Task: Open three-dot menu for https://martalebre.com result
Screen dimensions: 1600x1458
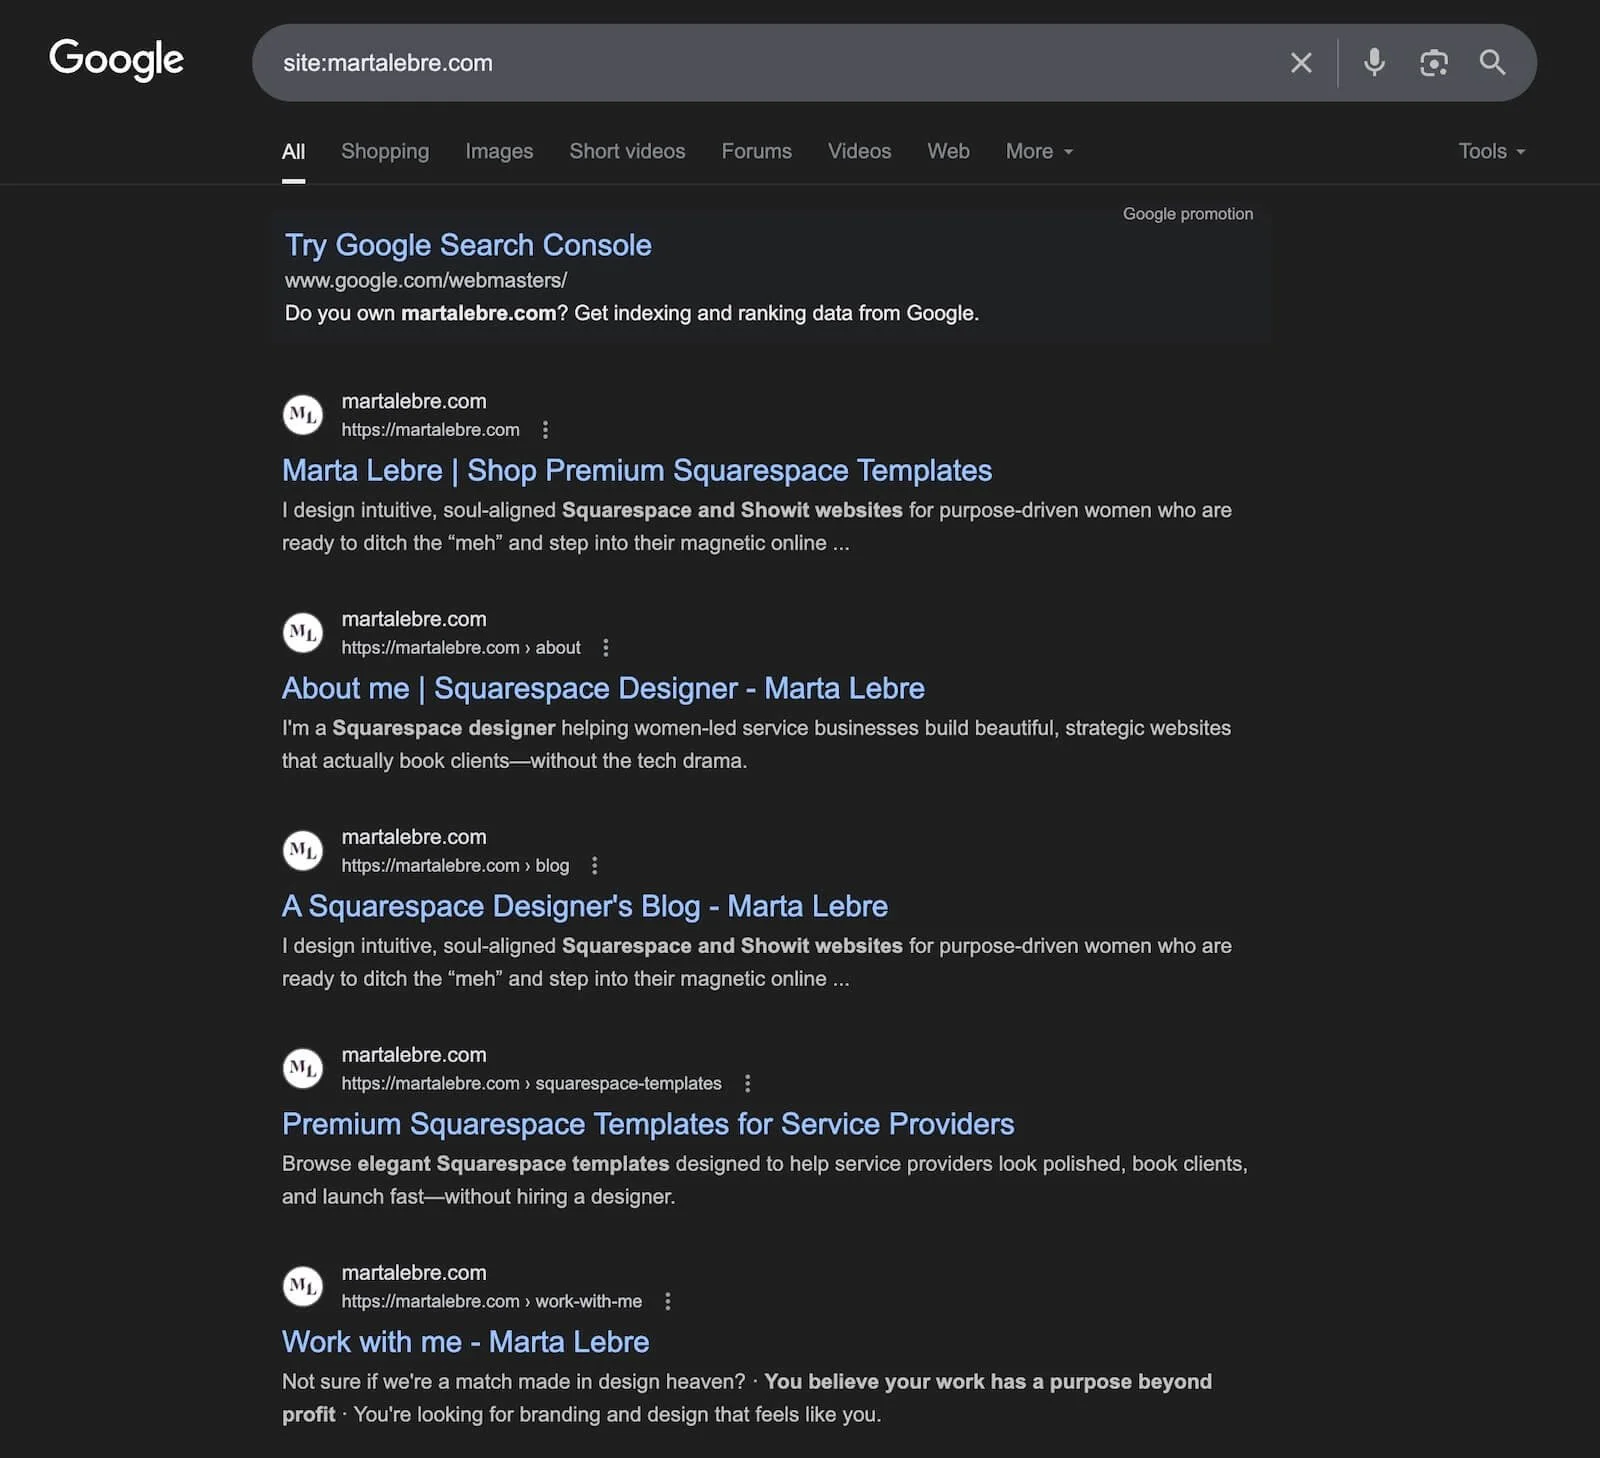Action: click(545, 430)
